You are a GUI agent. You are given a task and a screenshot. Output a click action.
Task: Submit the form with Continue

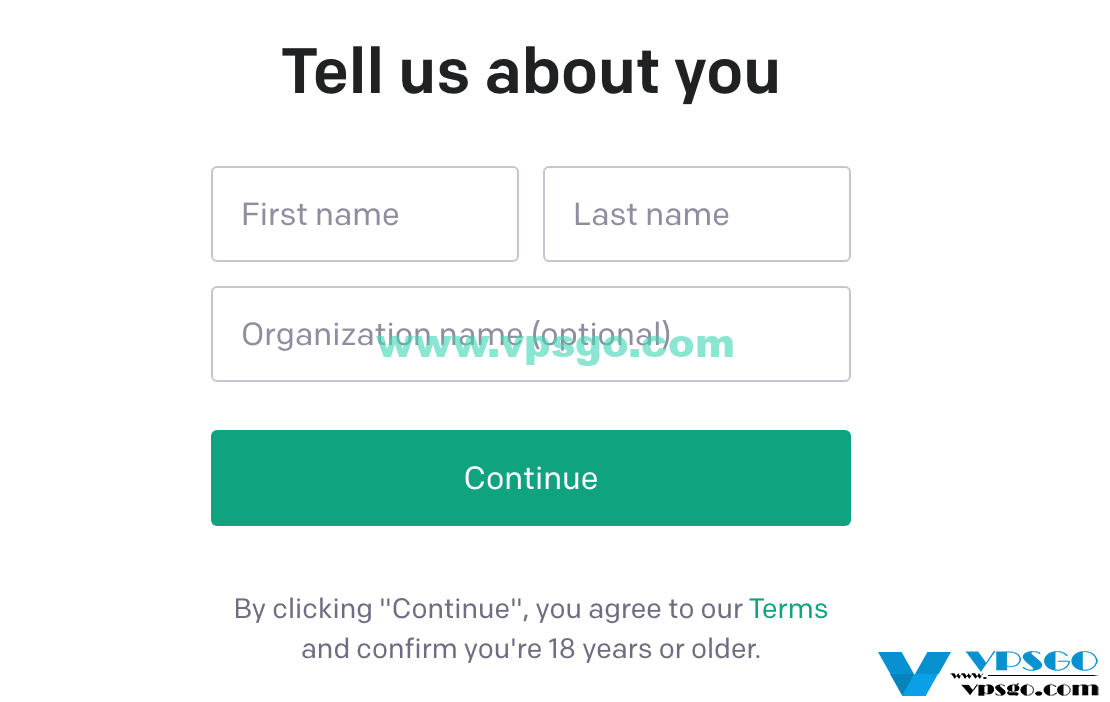click(x=531, y=478)
